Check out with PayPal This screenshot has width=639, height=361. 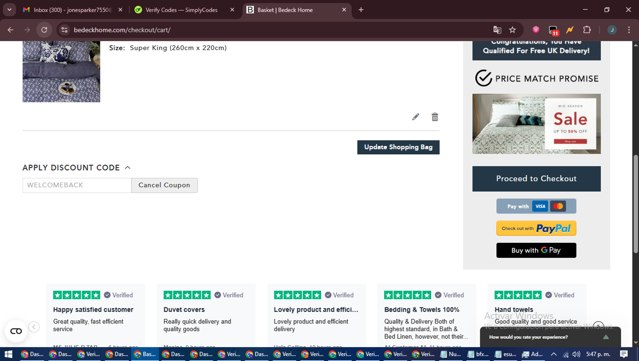point(536,228)
